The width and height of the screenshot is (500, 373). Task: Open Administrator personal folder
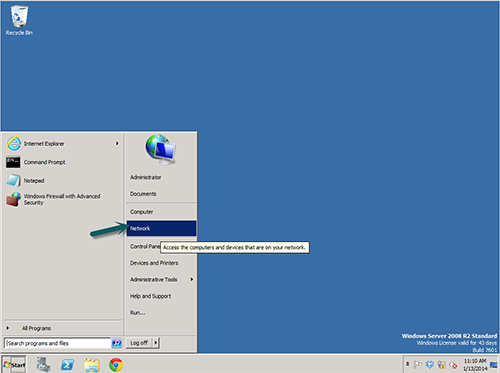pos(161,177)
